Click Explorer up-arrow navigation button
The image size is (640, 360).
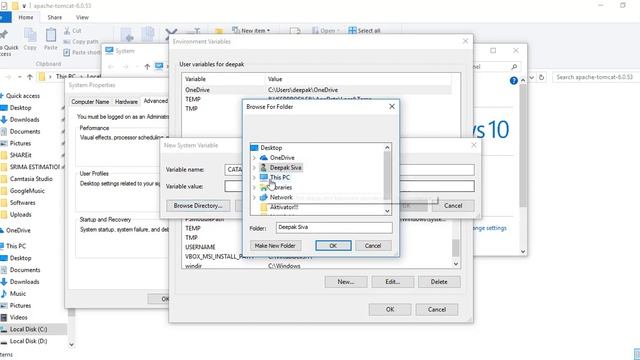point(30,77)
